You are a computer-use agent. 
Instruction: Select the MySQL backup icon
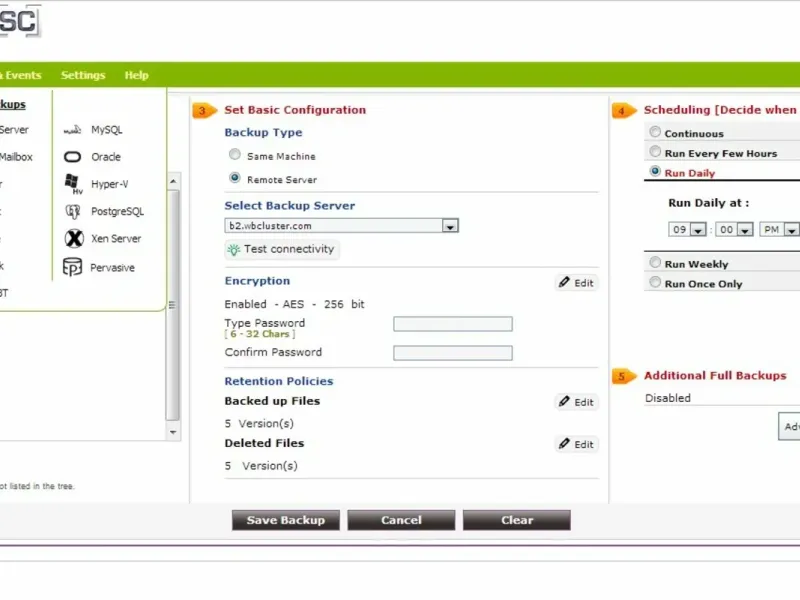[72, 130]
